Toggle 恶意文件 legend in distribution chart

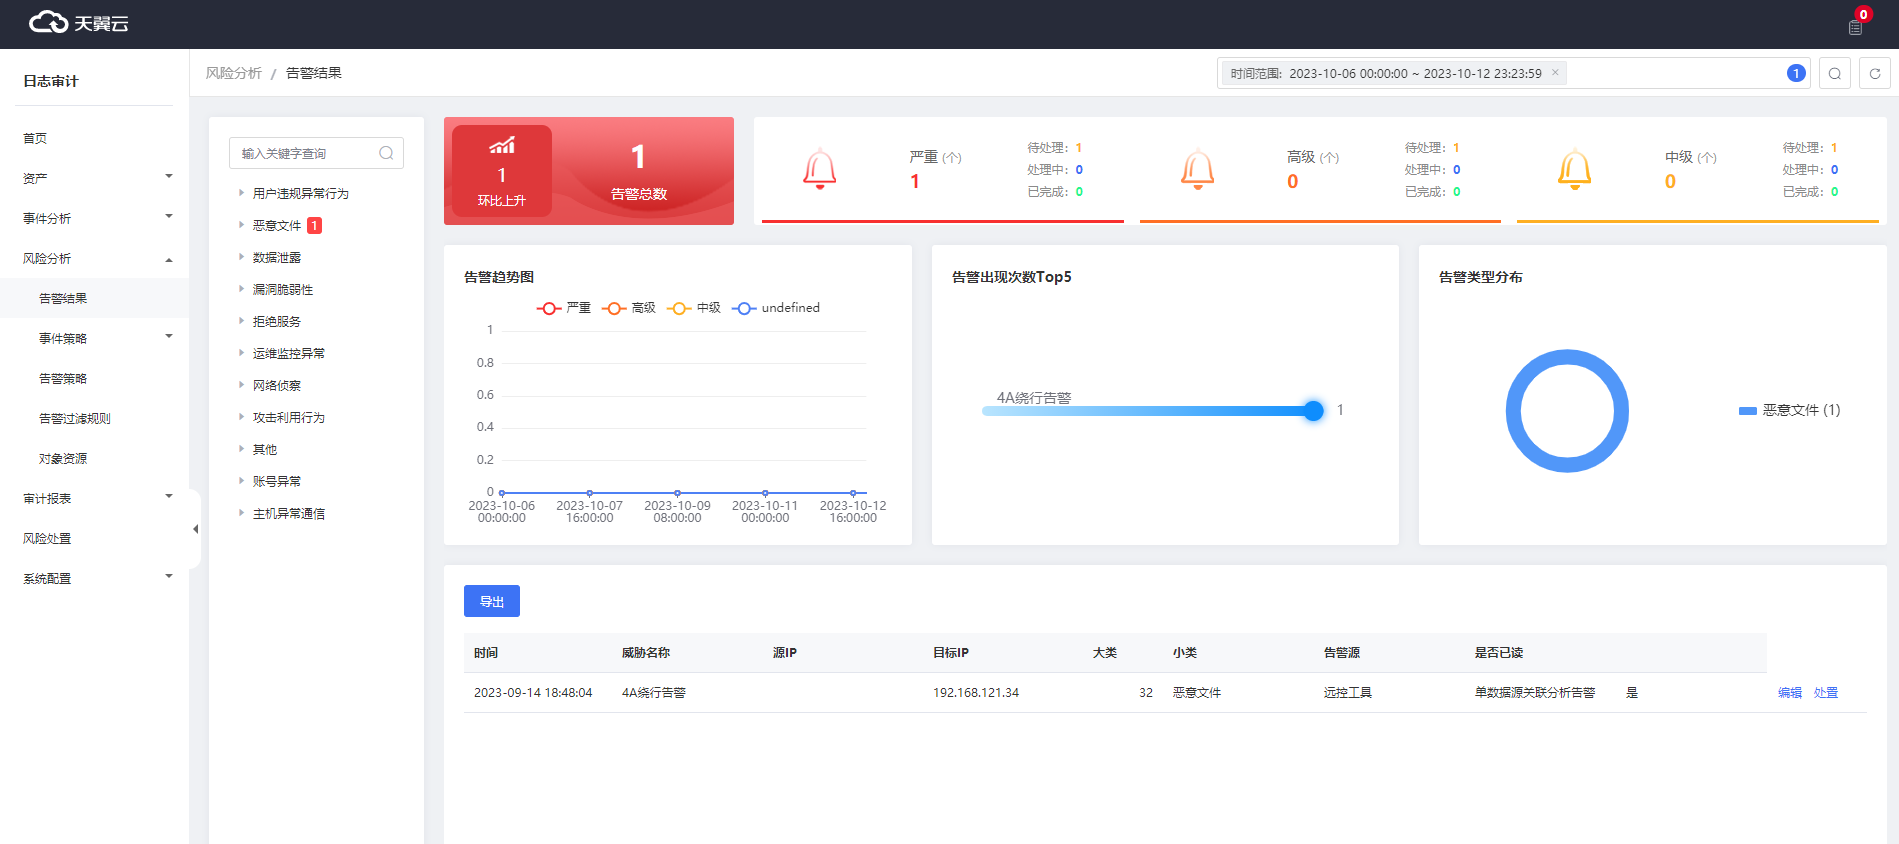click(1789, 410)
